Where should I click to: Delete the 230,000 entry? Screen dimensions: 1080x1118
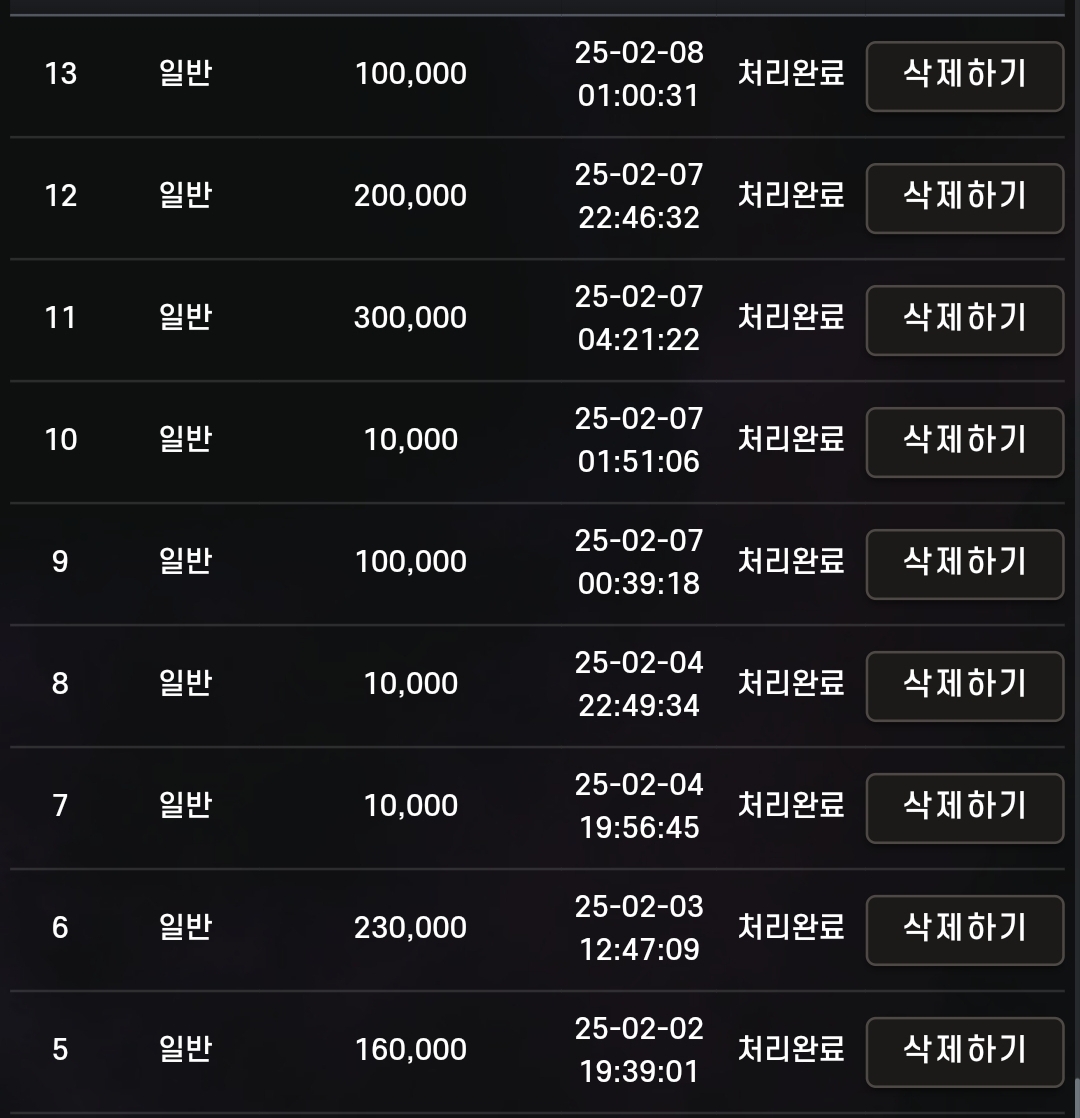tap(964, 929)
